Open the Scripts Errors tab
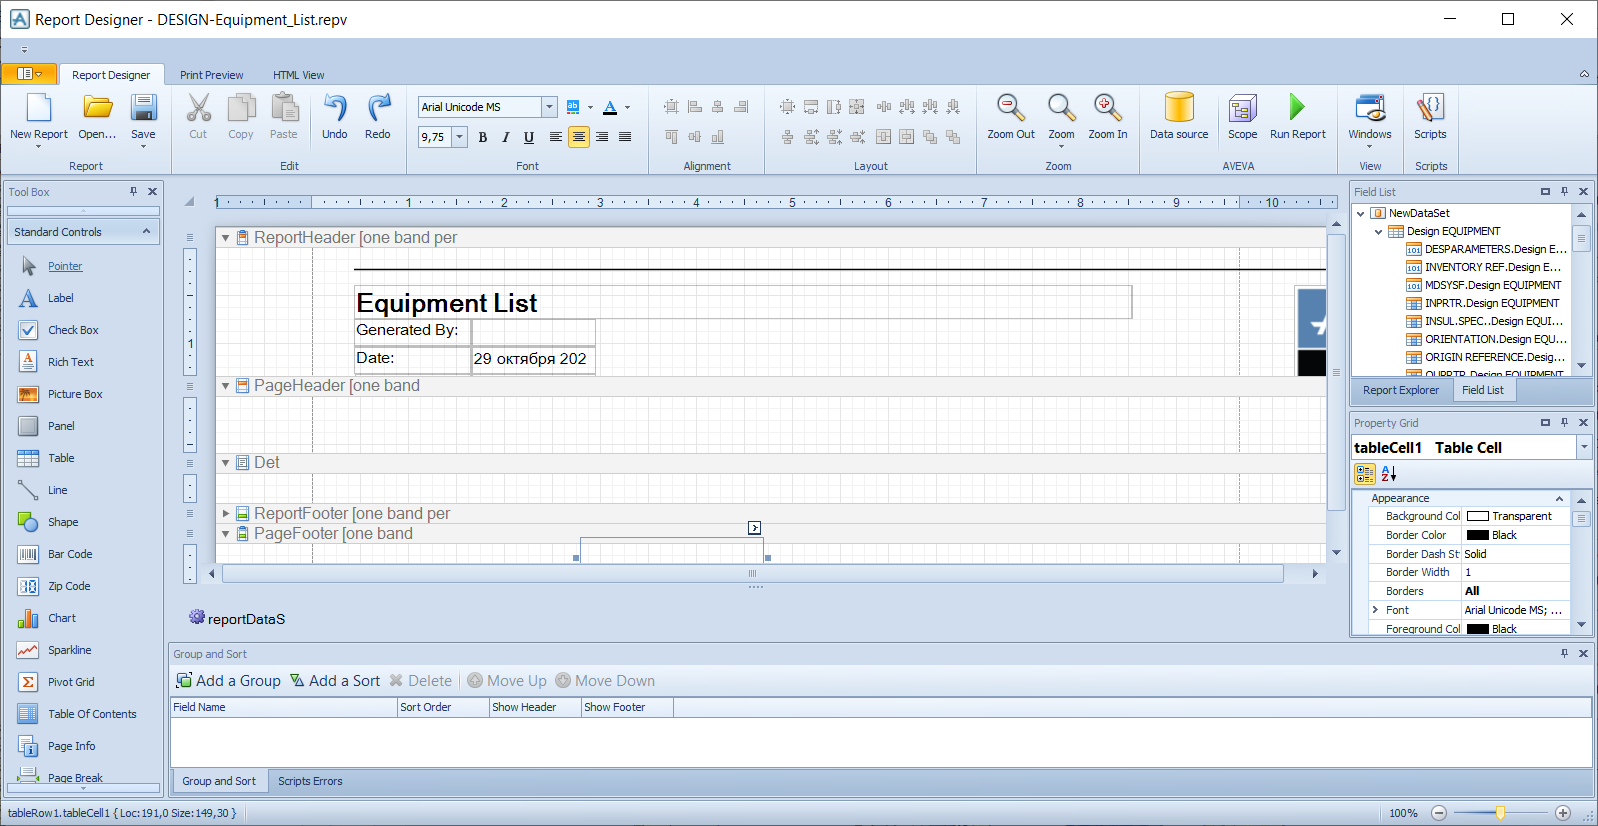Screen dimensions: 1598x826 click(310, 781)
